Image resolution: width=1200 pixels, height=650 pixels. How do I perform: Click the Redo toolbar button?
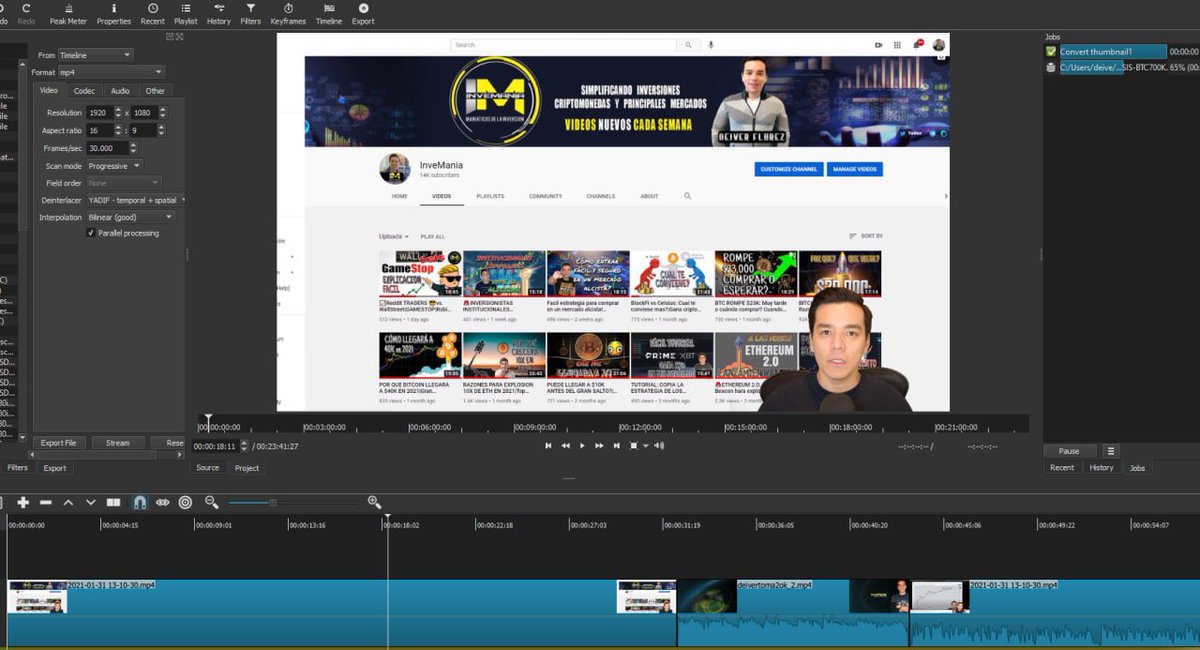click(x=27, y=13)
